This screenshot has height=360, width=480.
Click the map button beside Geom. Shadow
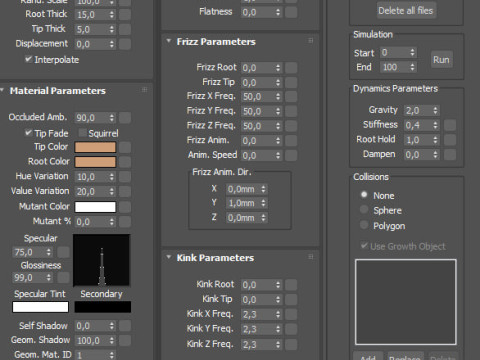click(x=125, y=340)
